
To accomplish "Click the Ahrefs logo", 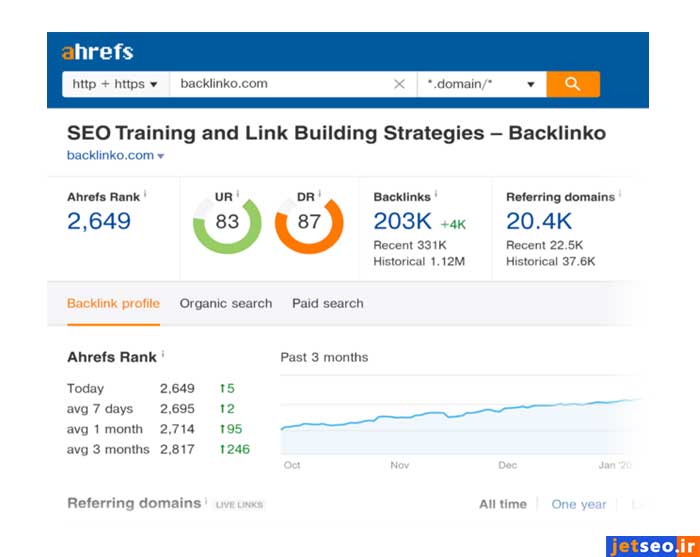I will (97, 52).
